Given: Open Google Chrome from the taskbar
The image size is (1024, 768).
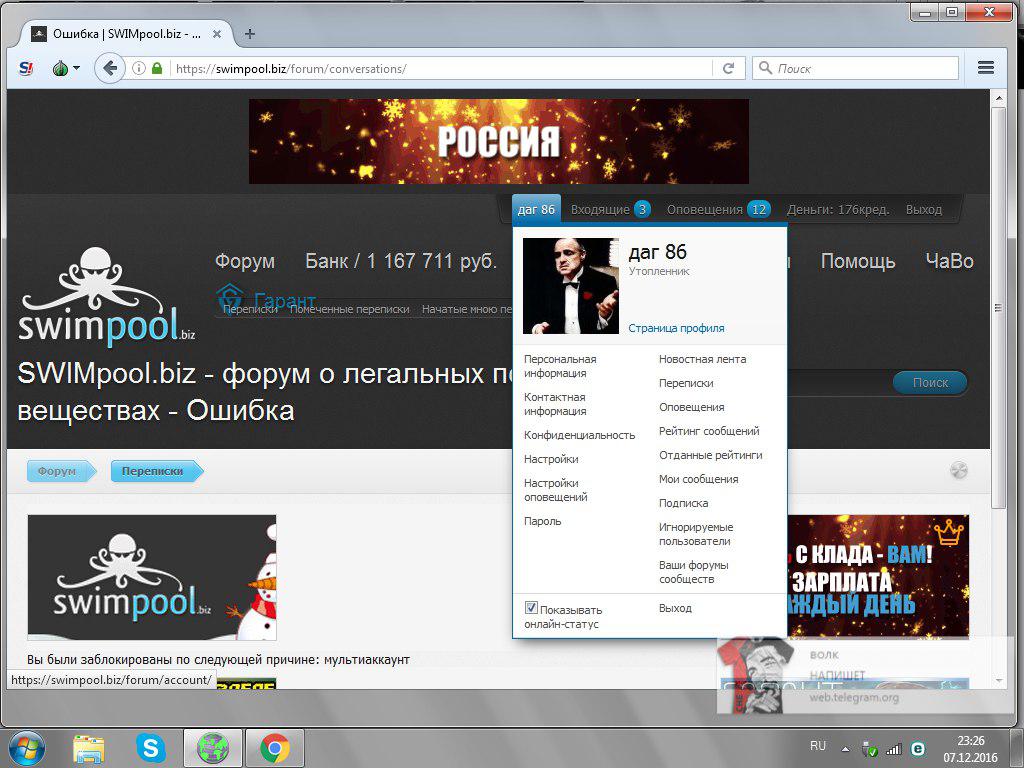Looking at the screenshot, I should 275,748.
